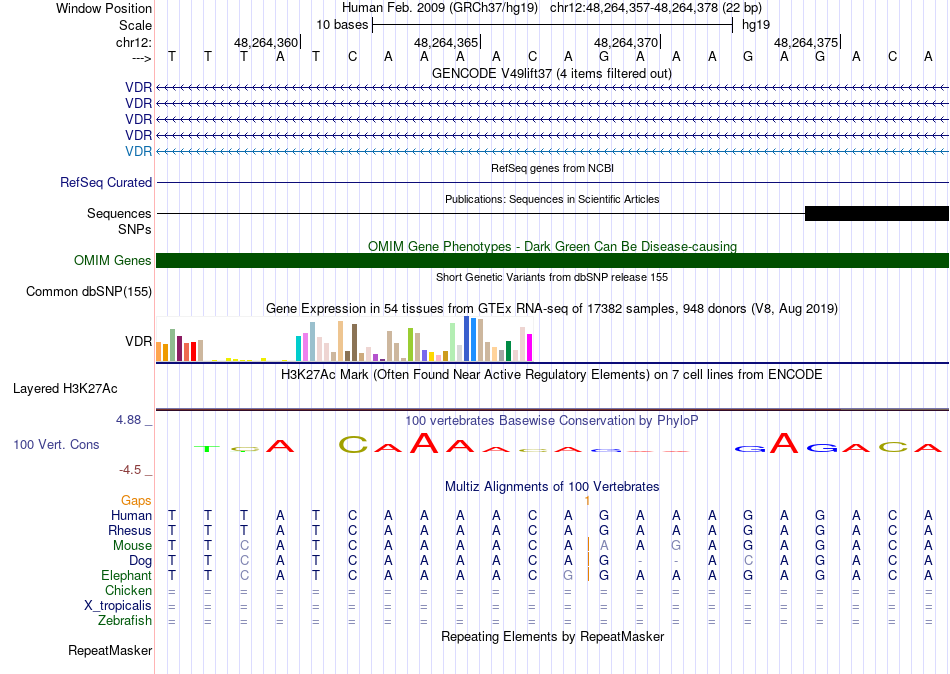Image resolution: width=950 pixels, height=674 pixels.
Task: Click the Chicken alignment row label
Action: click(x=128, y=590)
